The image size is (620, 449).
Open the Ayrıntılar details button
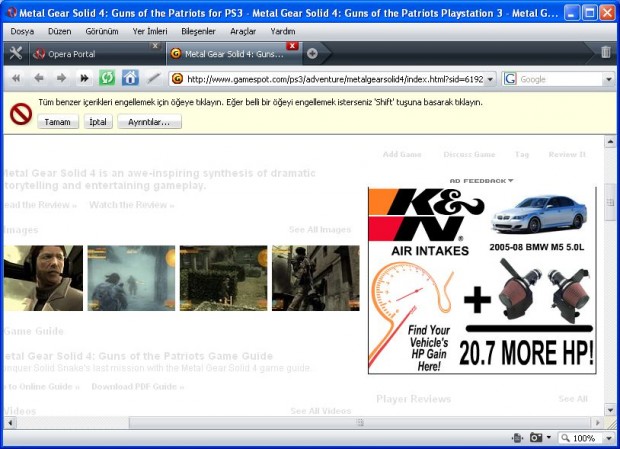tap(149, 122)
